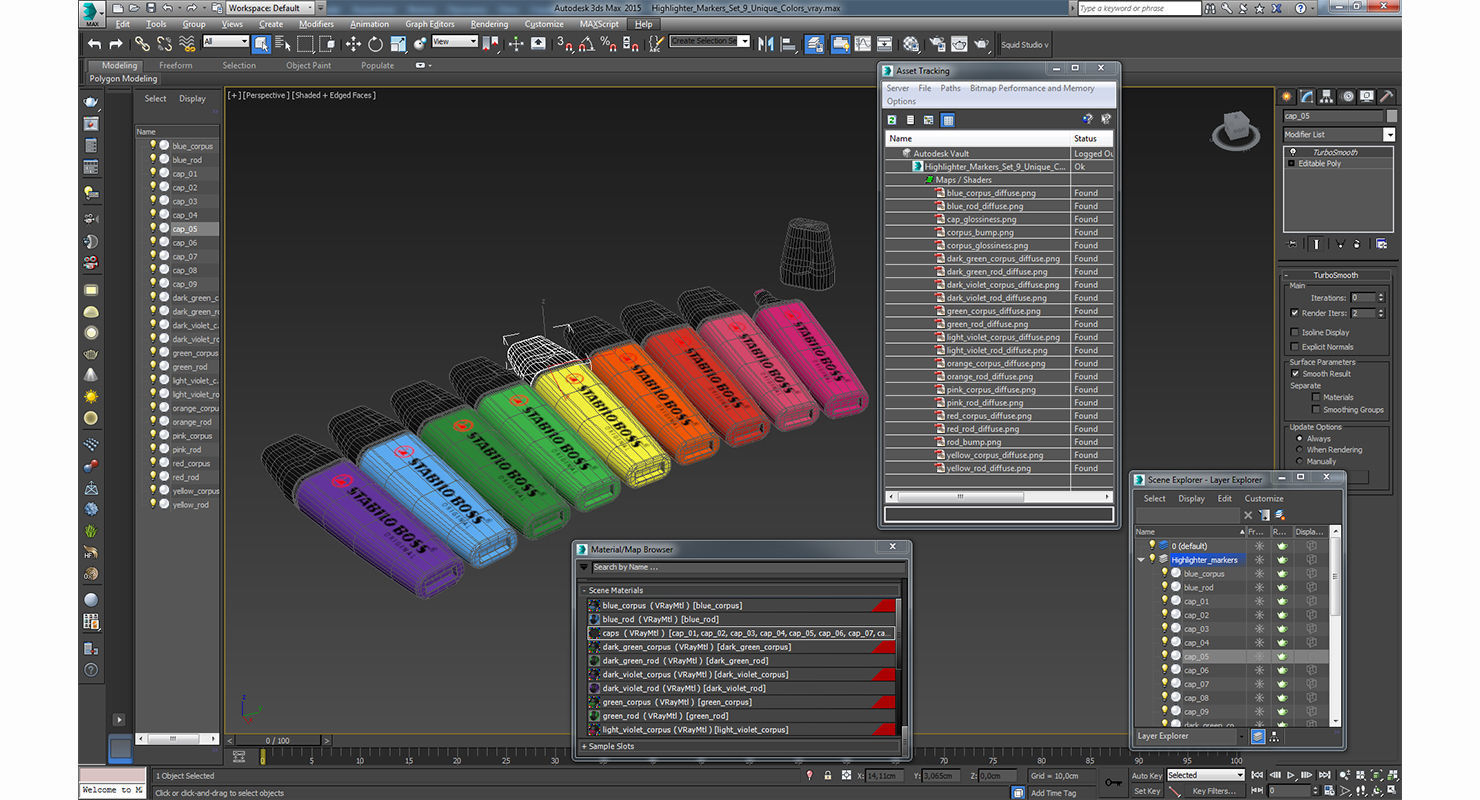Activate the Select and Scale tool
1480x800 pixels.
coord(398,44)
